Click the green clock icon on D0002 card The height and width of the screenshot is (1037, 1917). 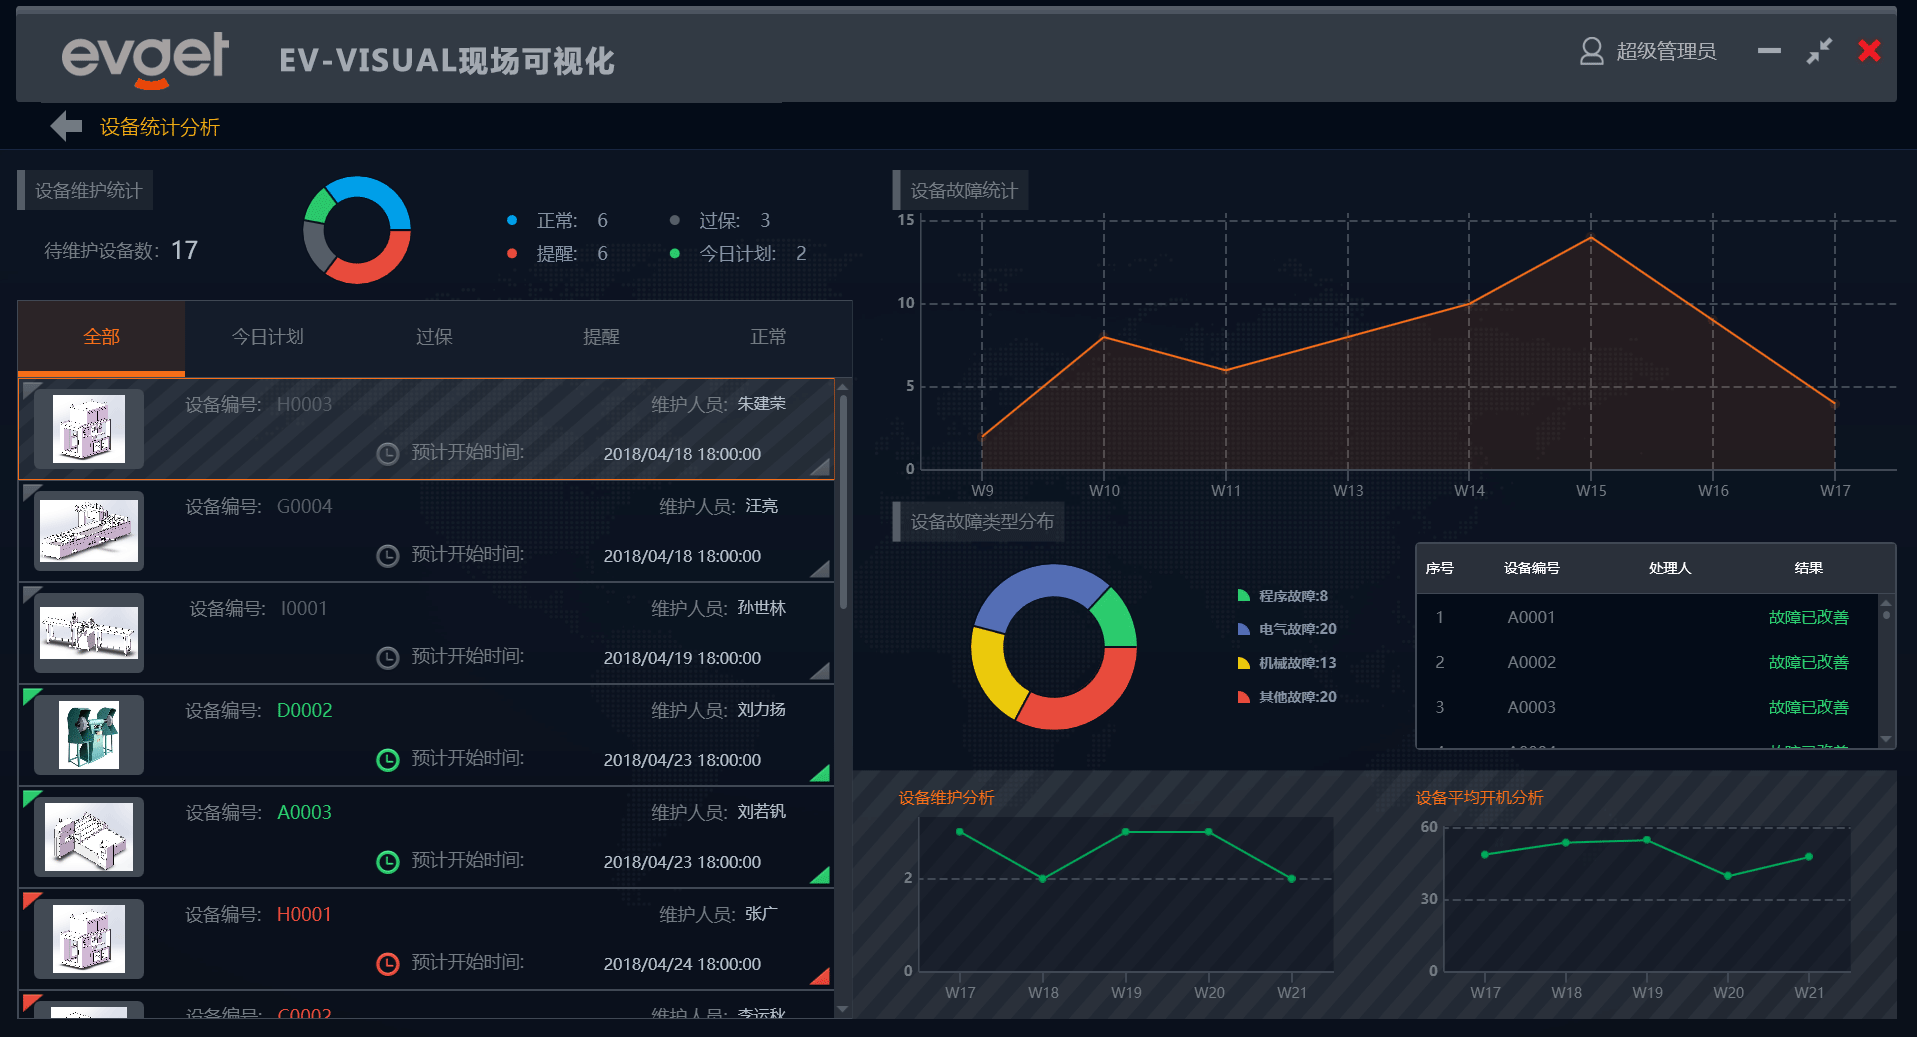pyautogui.click(x=387, y=760)
